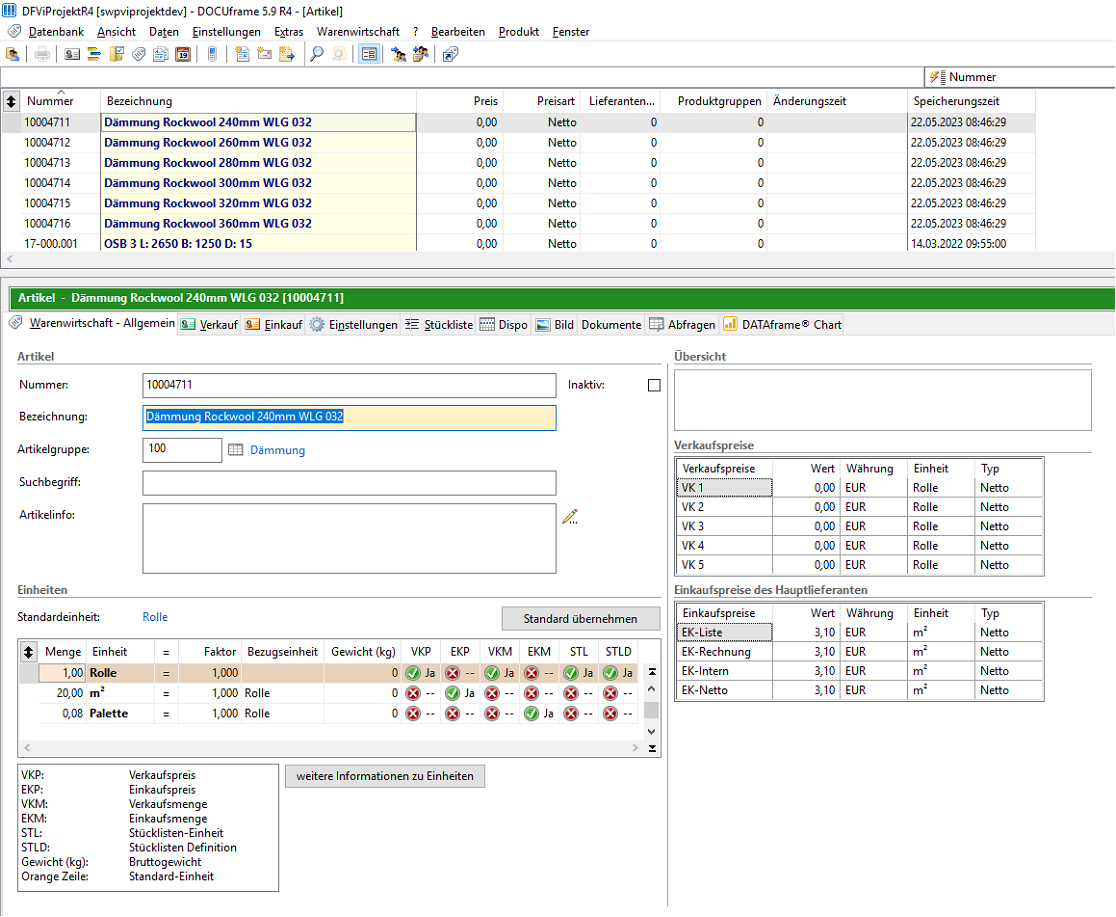Click the sort arrows icon in Einheiten table
This screenshot has height=917, width=1116.
click(28, 651)
